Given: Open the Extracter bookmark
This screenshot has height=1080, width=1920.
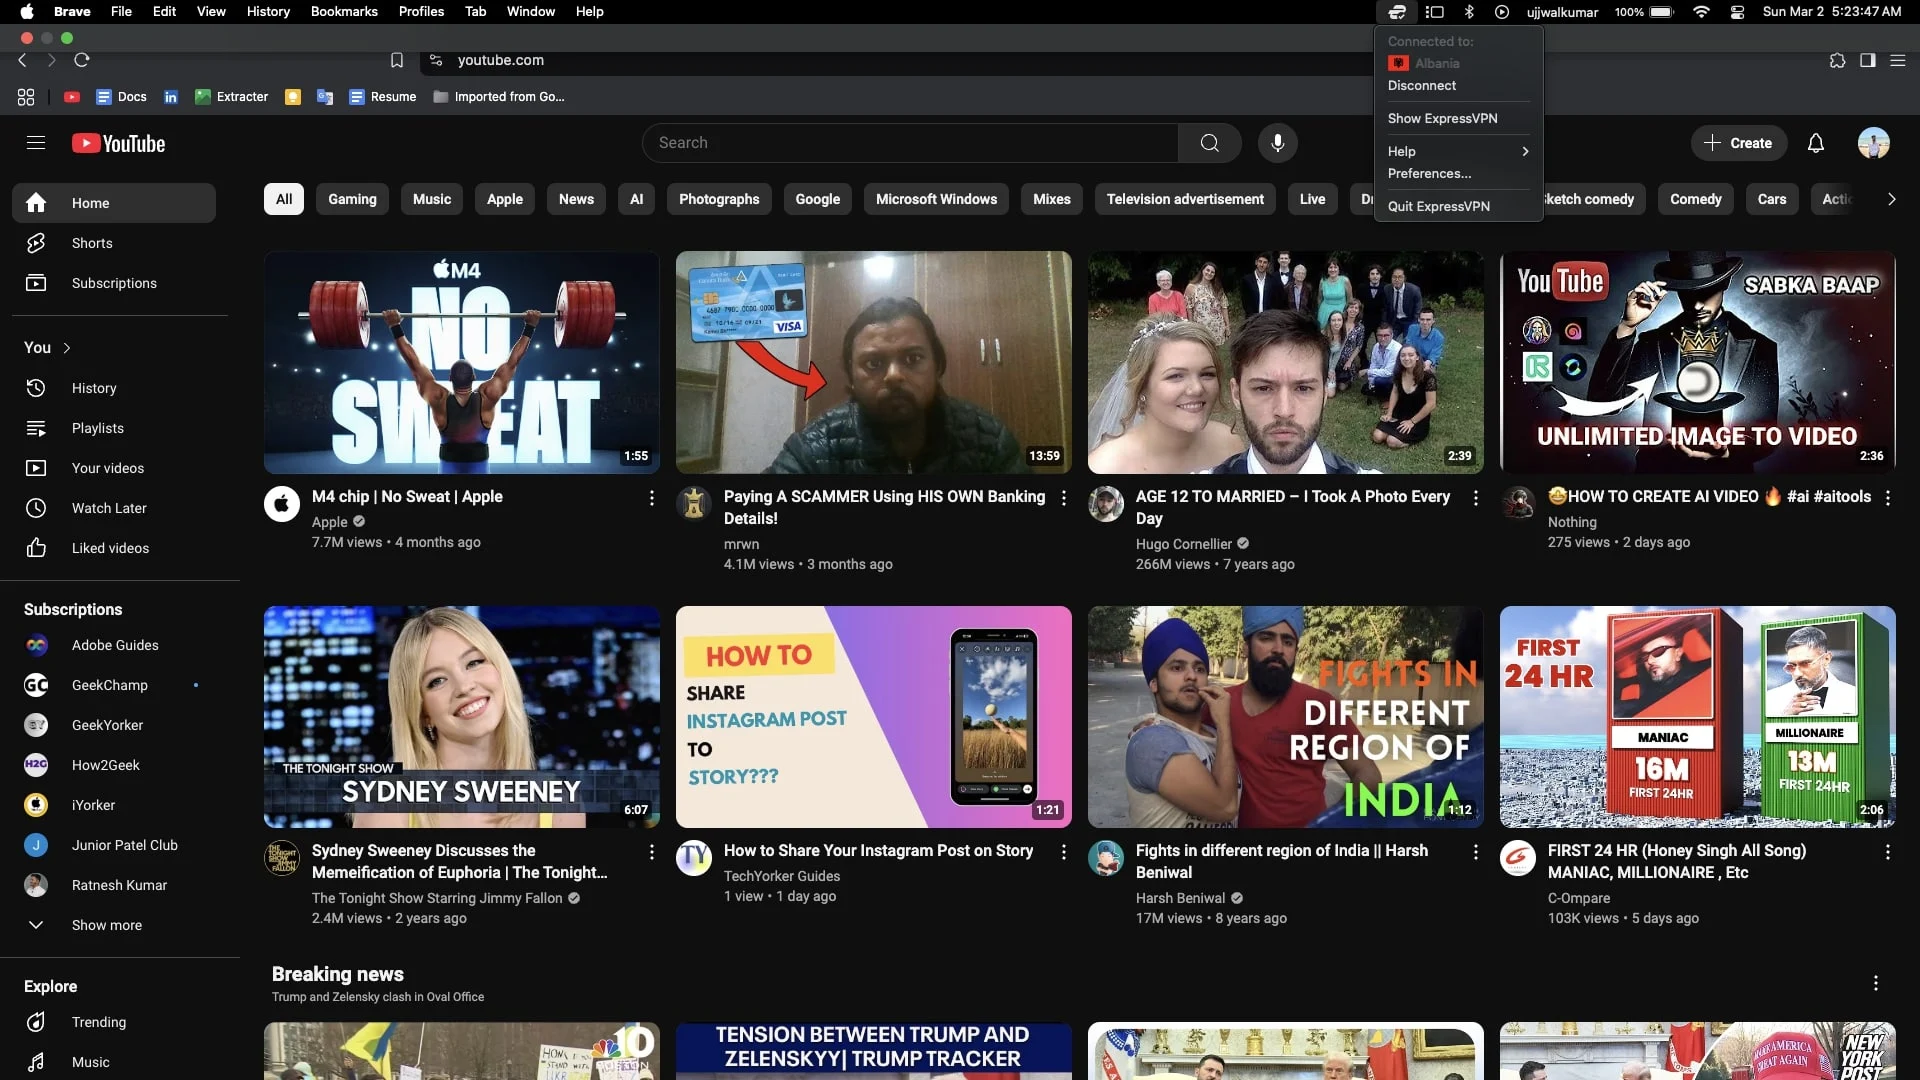Looking at the screenshot, I should tap(232, 97).
